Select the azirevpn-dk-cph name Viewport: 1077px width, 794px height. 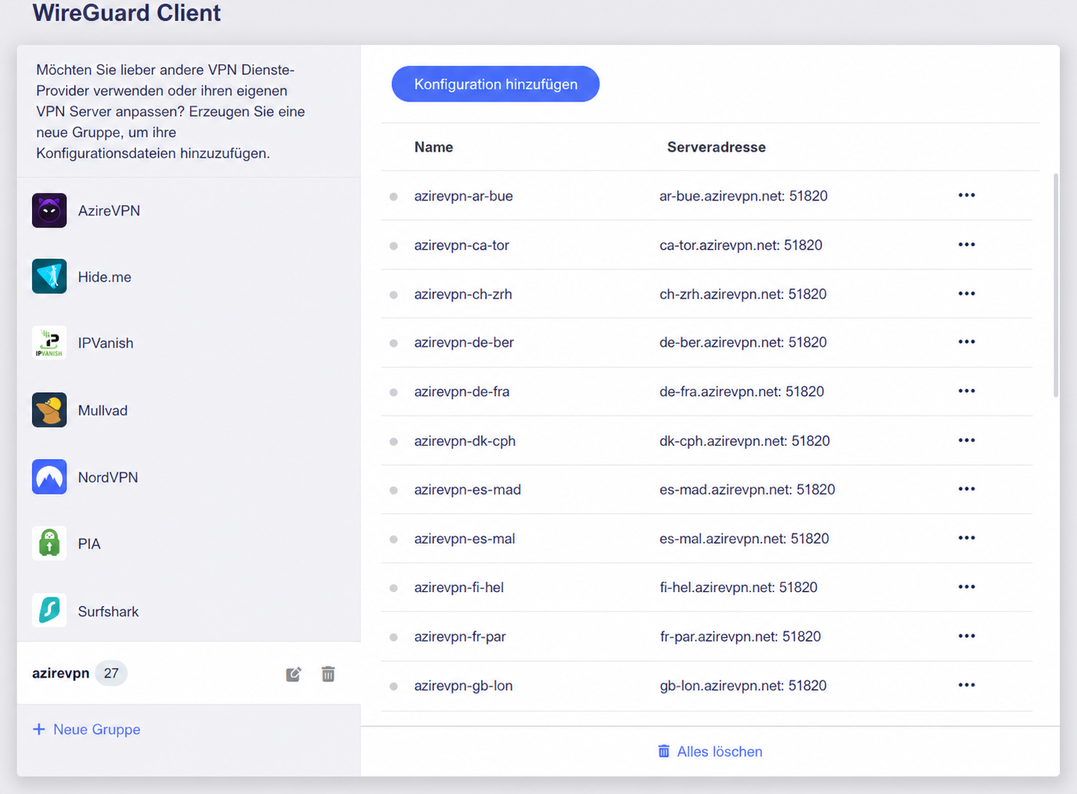464,441
